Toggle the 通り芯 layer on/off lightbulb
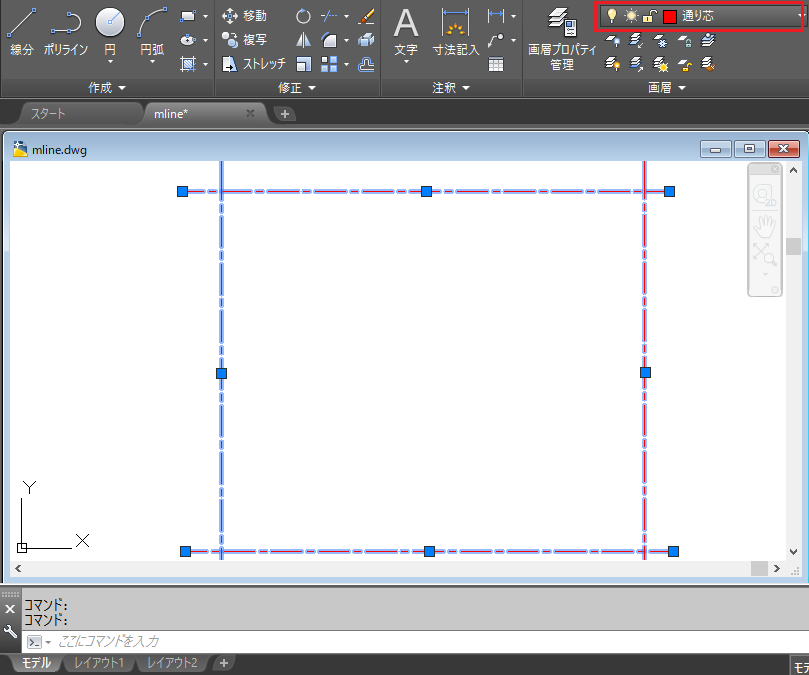This screenshot has height=675, width=809. [x=611, y=16]
